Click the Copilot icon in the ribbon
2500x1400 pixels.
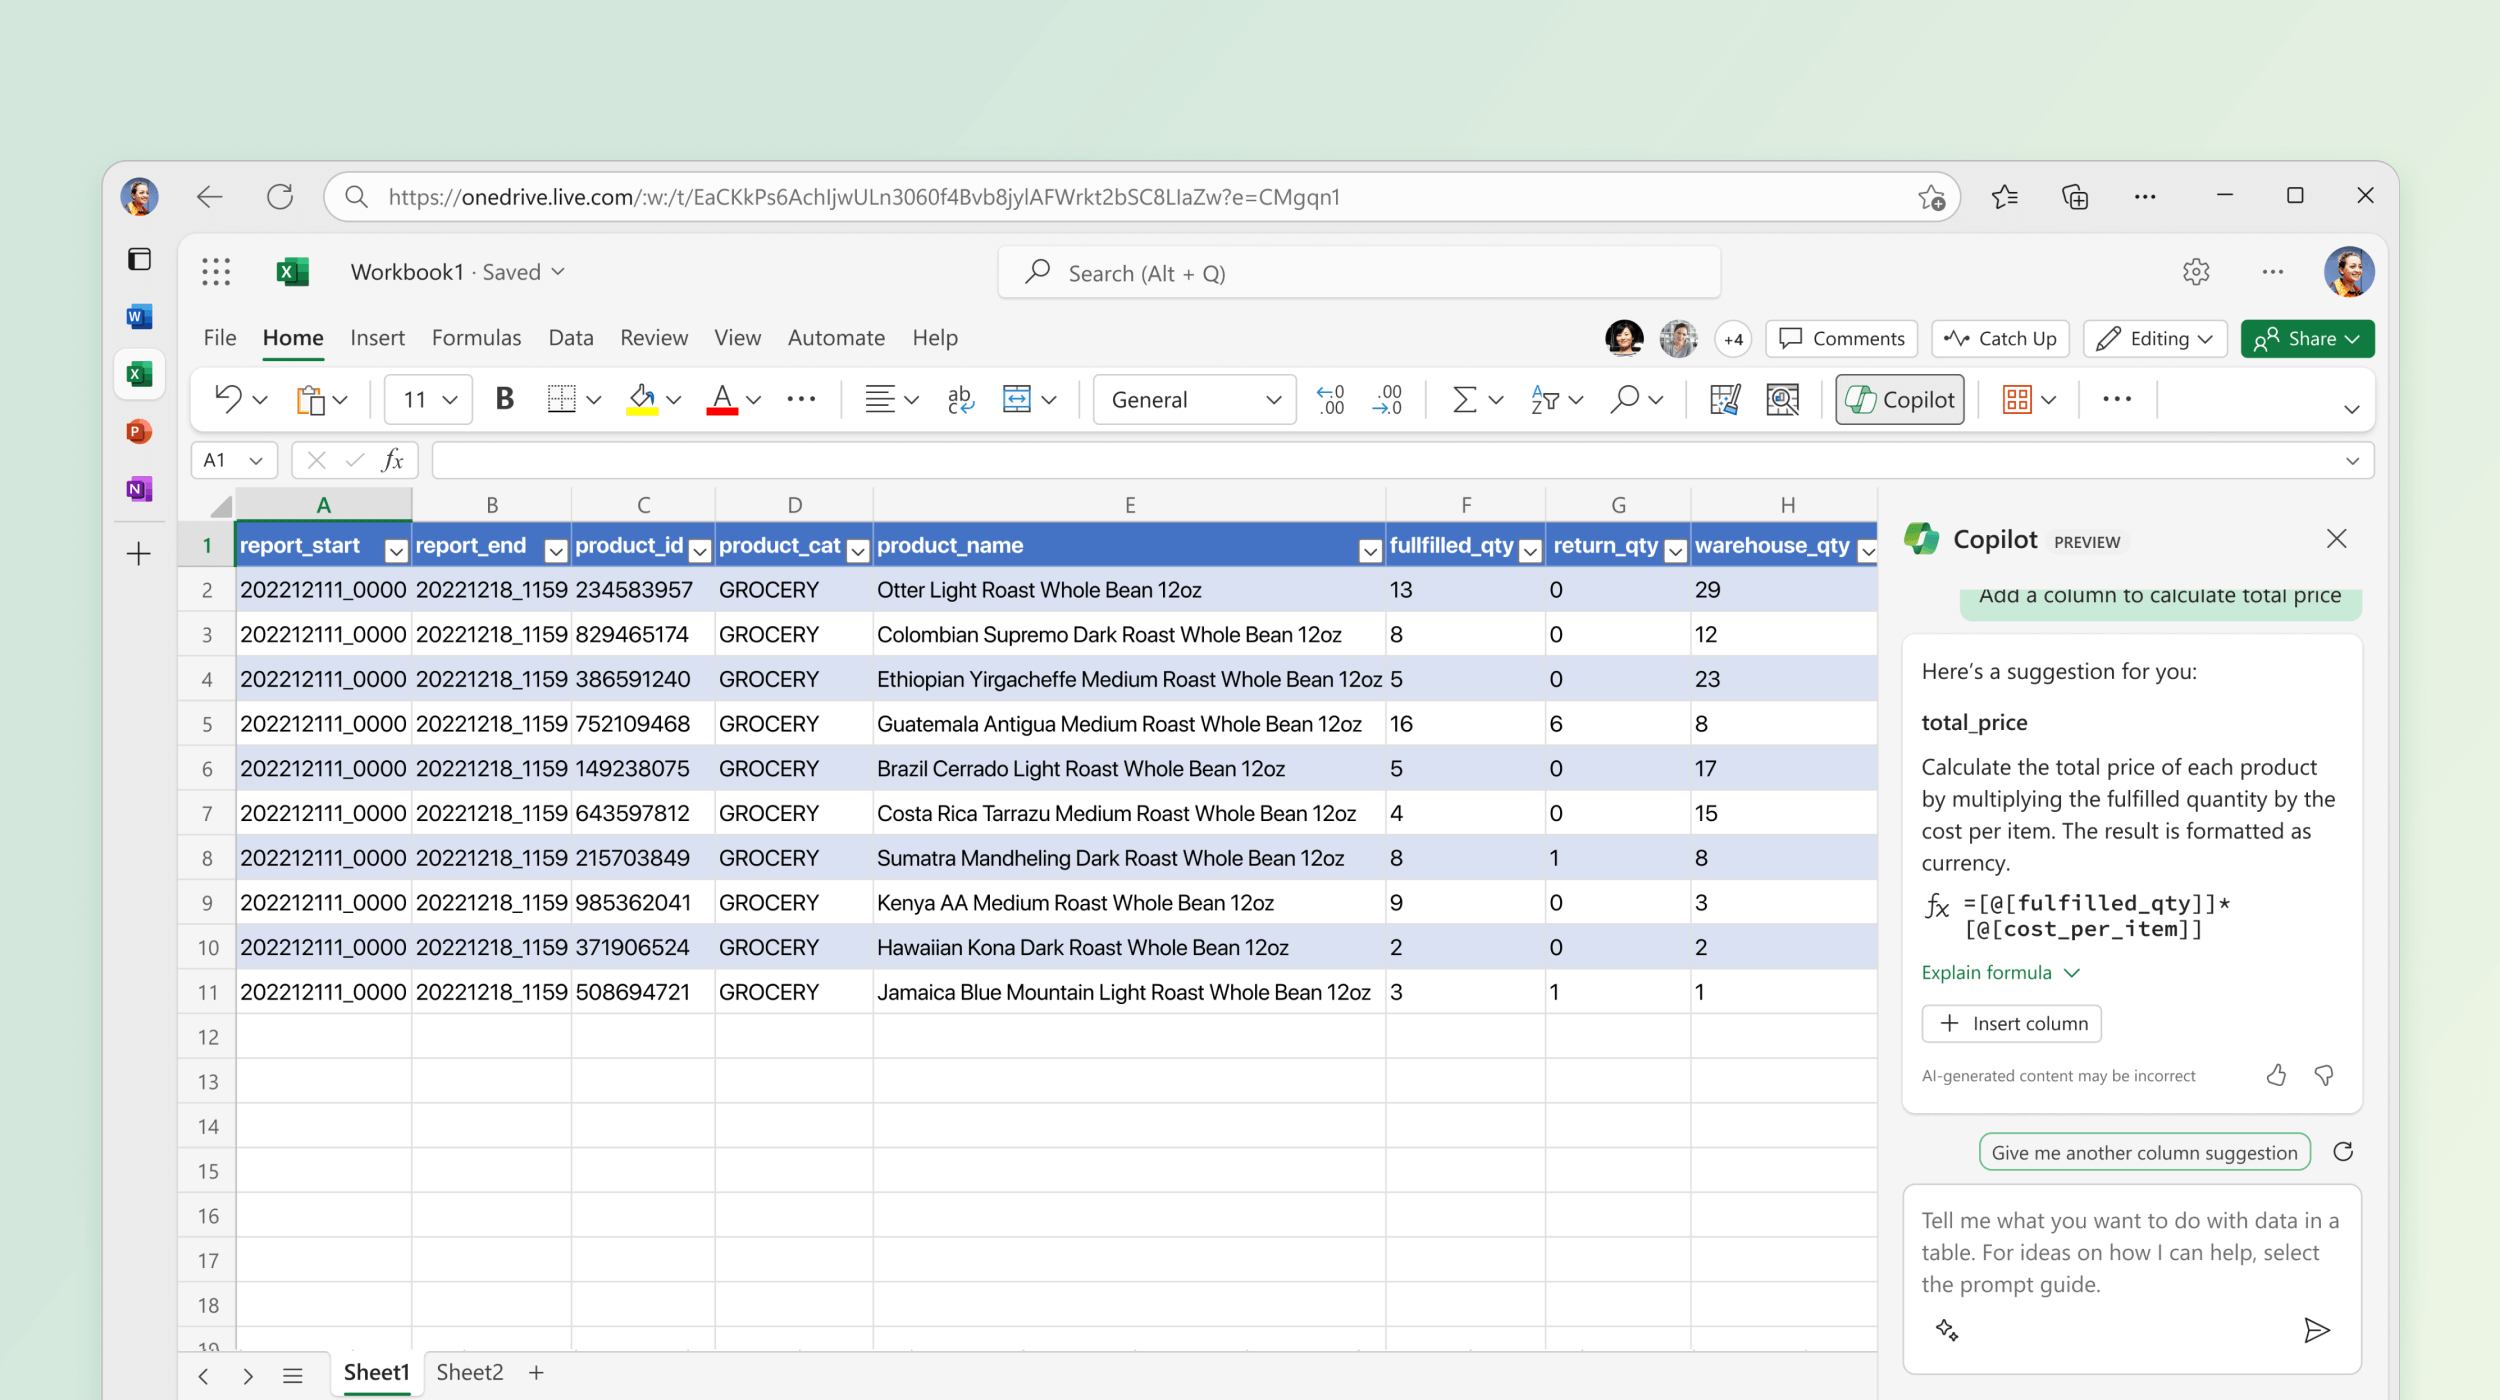tap(1901, 399)
